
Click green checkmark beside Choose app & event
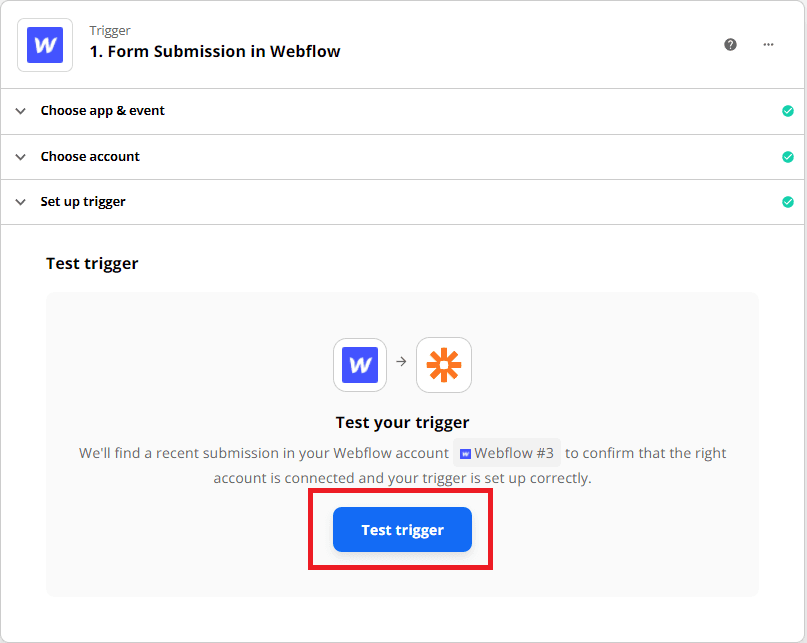(x=788, y=111)
